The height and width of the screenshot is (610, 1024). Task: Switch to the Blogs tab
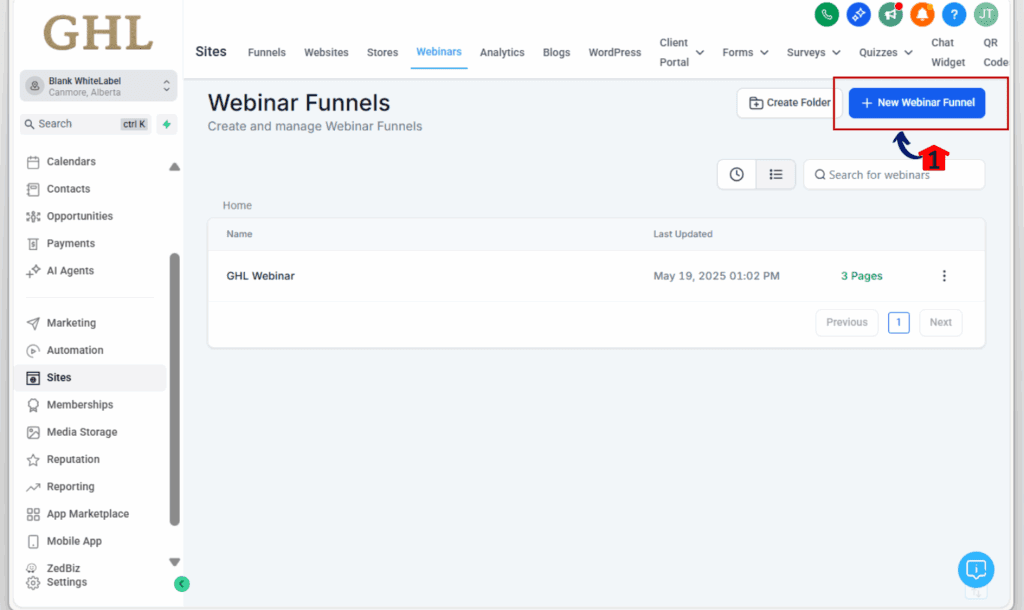(x=556, y=52)
